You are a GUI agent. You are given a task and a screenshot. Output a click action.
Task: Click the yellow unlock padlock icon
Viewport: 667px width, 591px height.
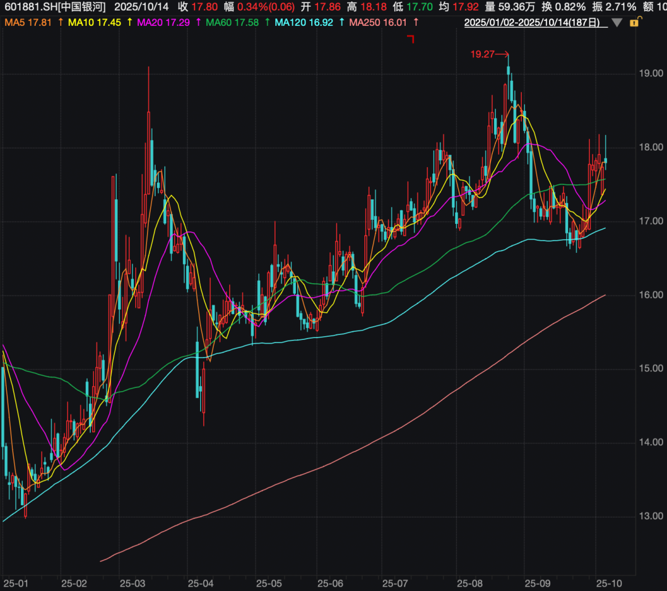pos(636,21)
